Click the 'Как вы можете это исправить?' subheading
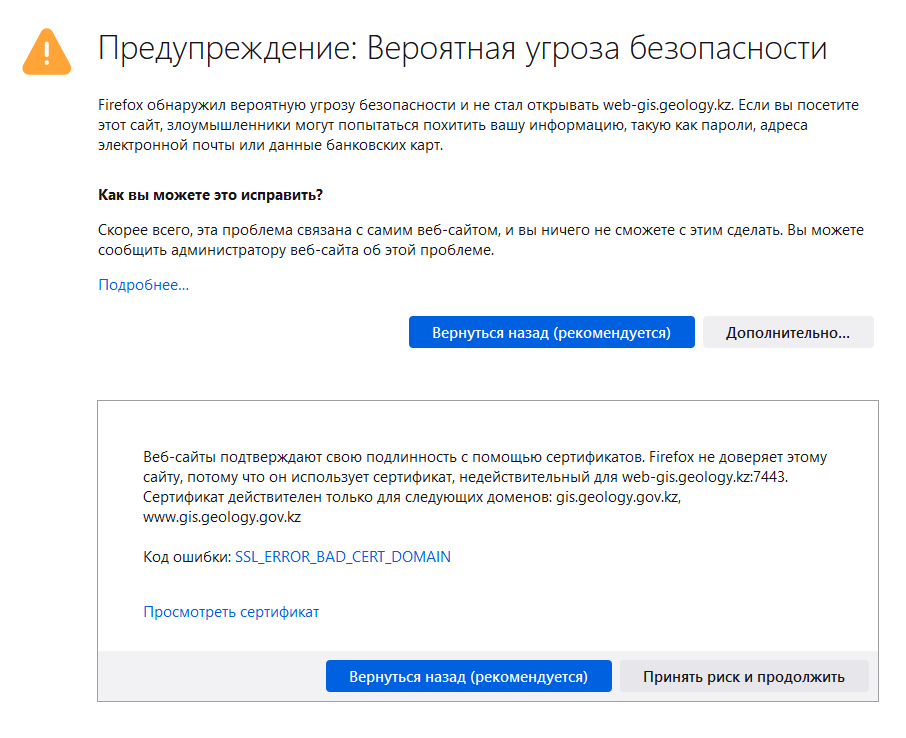 210,193
